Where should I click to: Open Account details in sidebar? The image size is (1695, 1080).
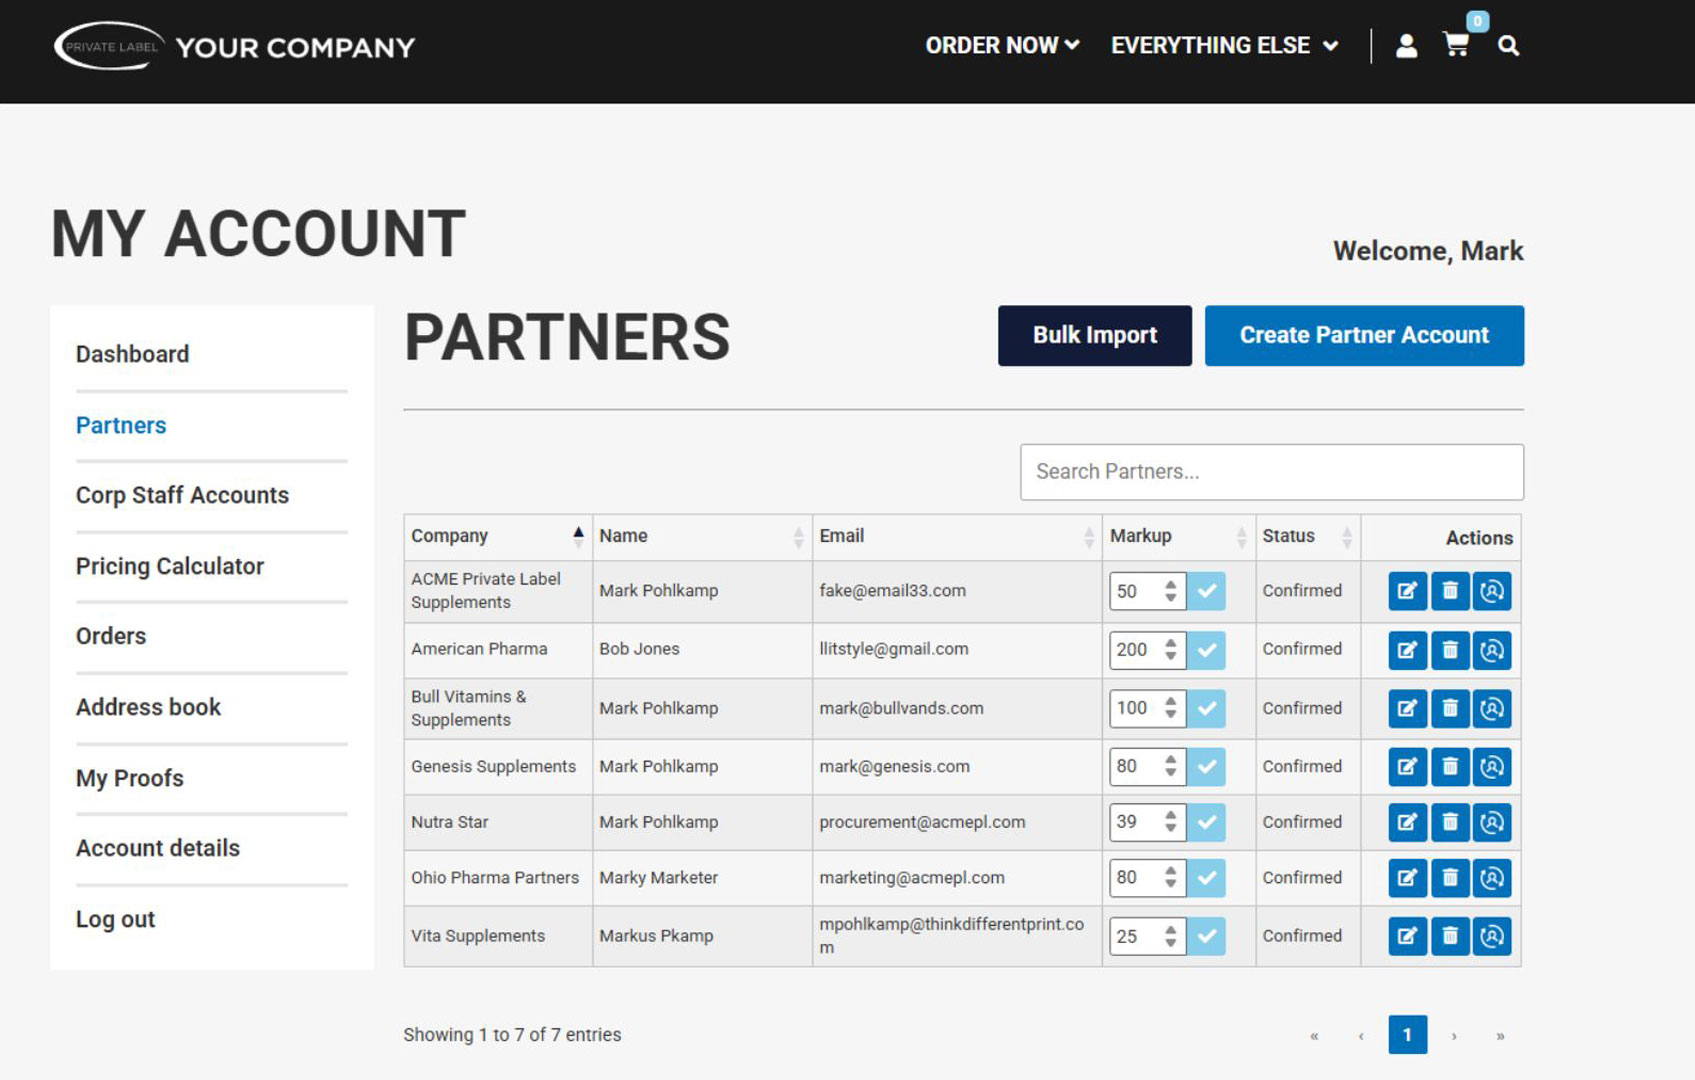click(158, 848)
